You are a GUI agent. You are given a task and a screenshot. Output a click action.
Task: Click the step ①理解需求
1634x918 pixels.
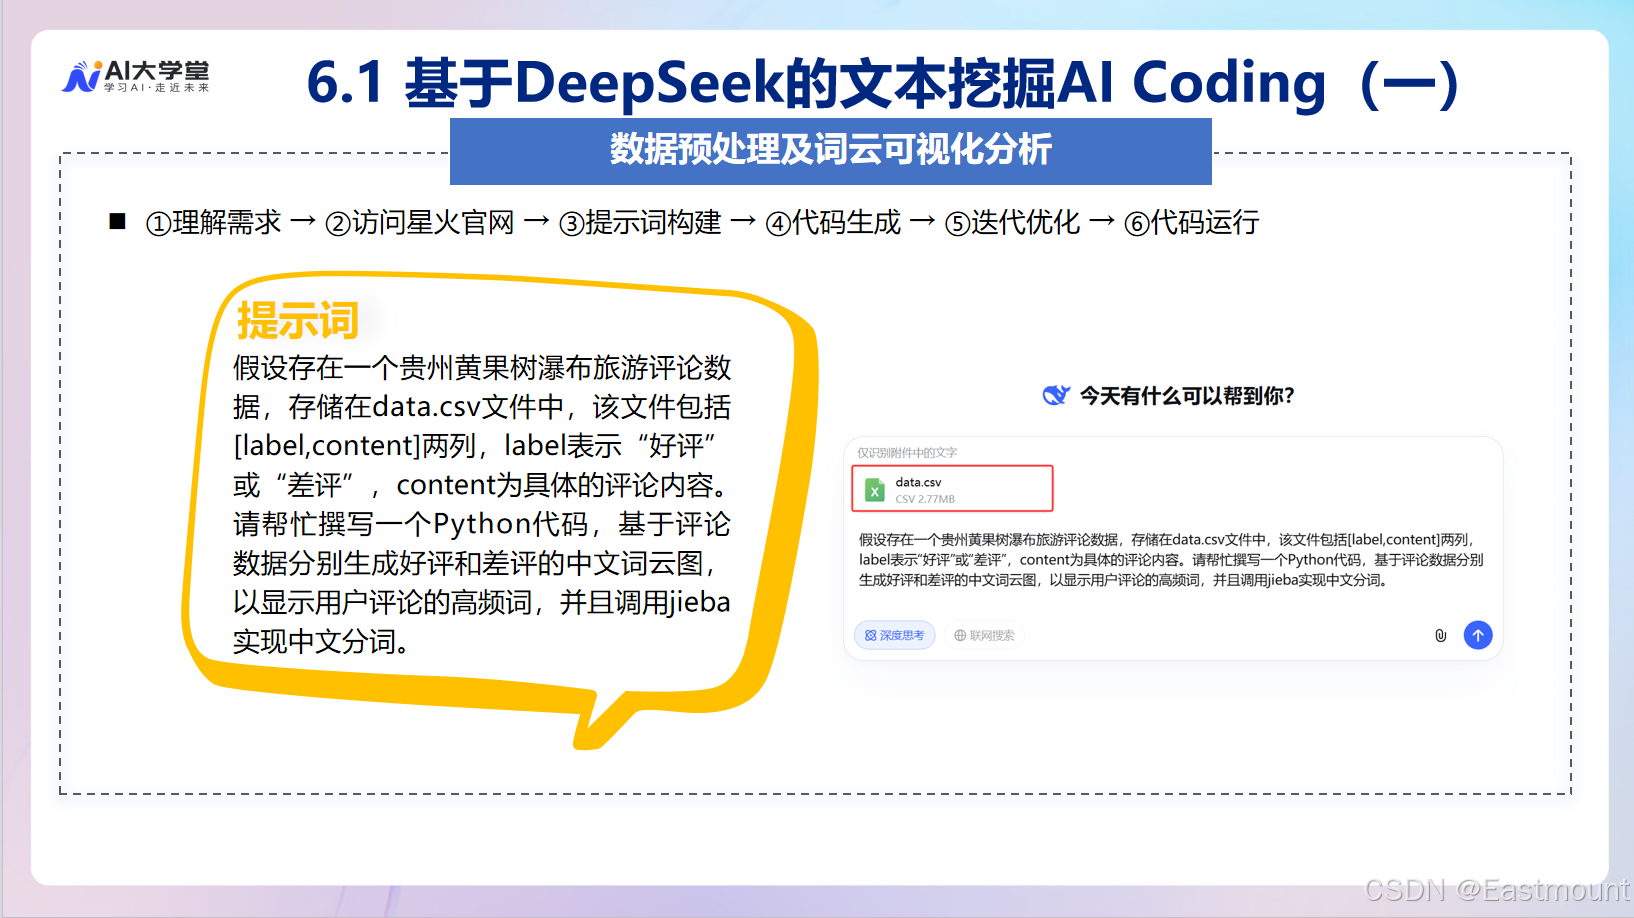pyautogui.click(x=214, y=222)
